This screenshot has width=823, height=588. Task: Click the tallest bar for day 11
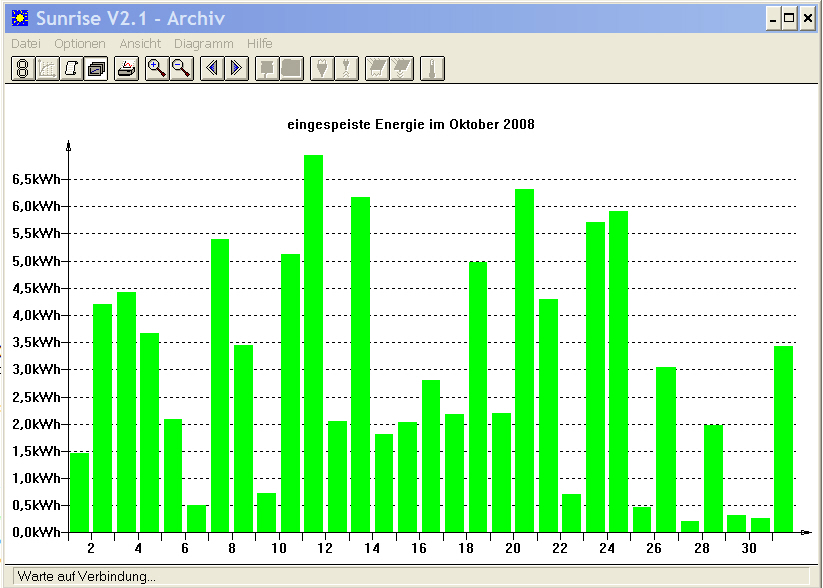click(x=314, y=343)
